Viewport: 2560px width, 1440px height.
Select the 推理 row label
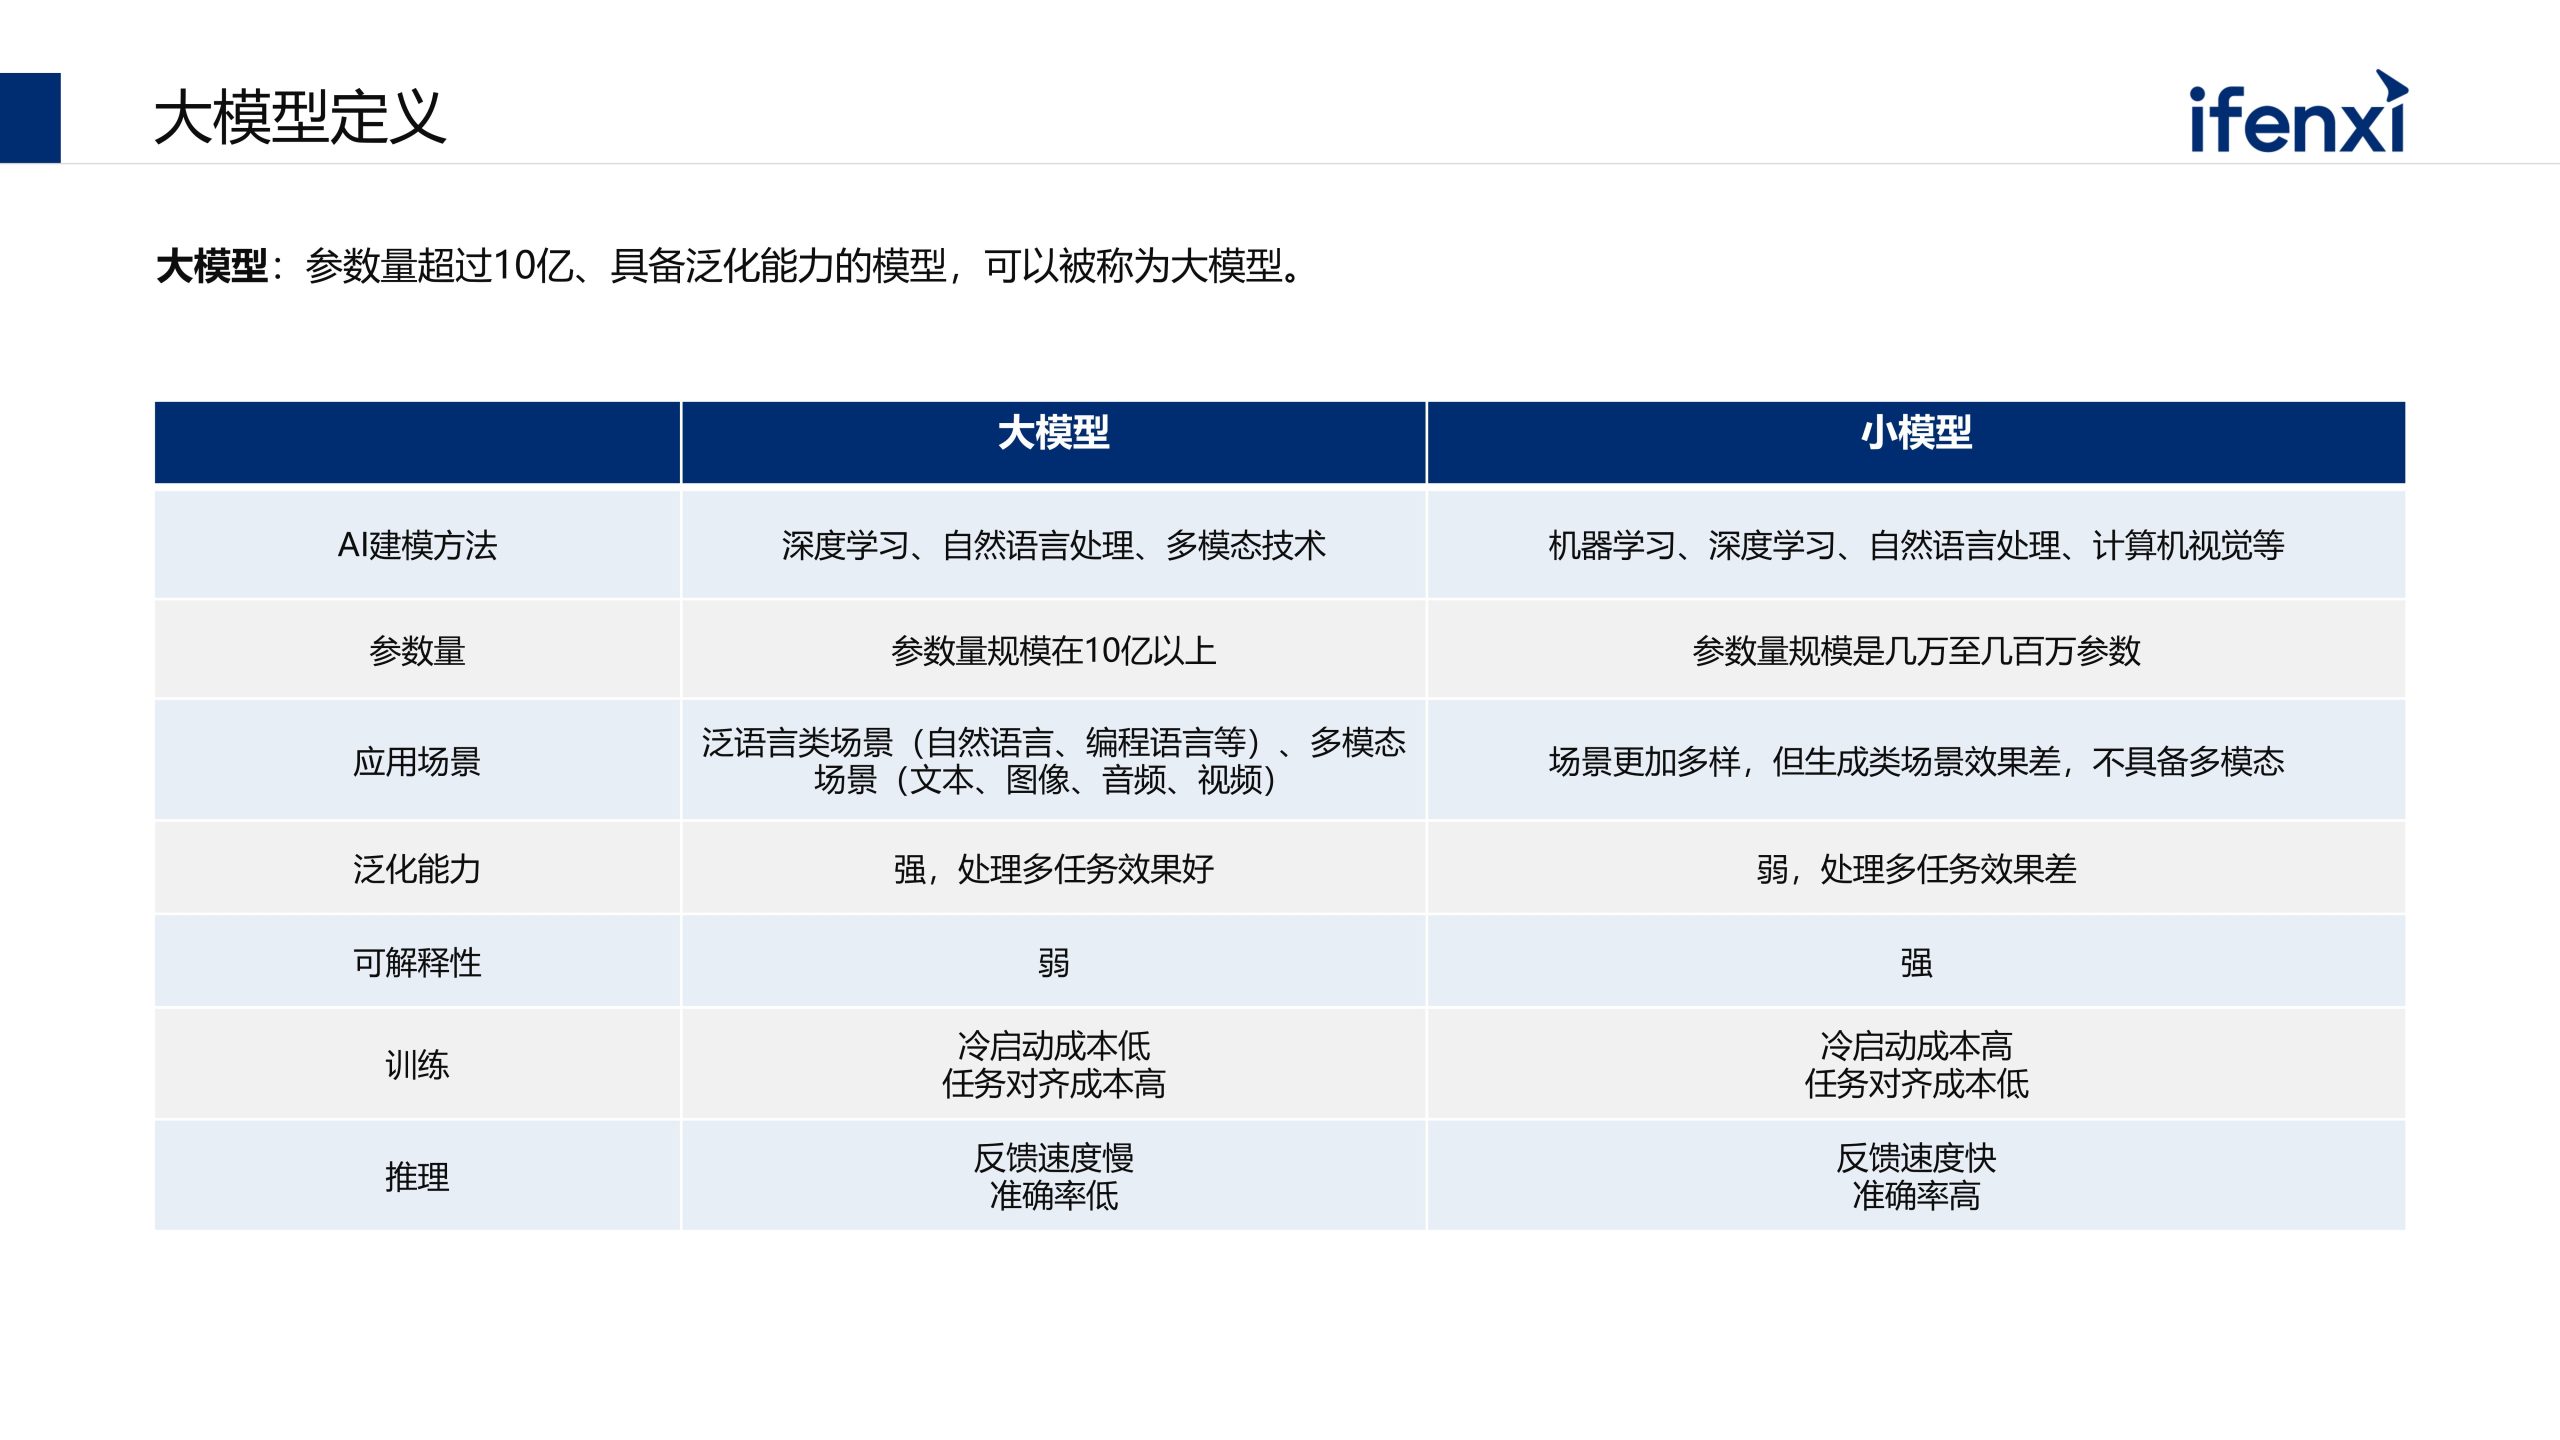click(417, 1177)
